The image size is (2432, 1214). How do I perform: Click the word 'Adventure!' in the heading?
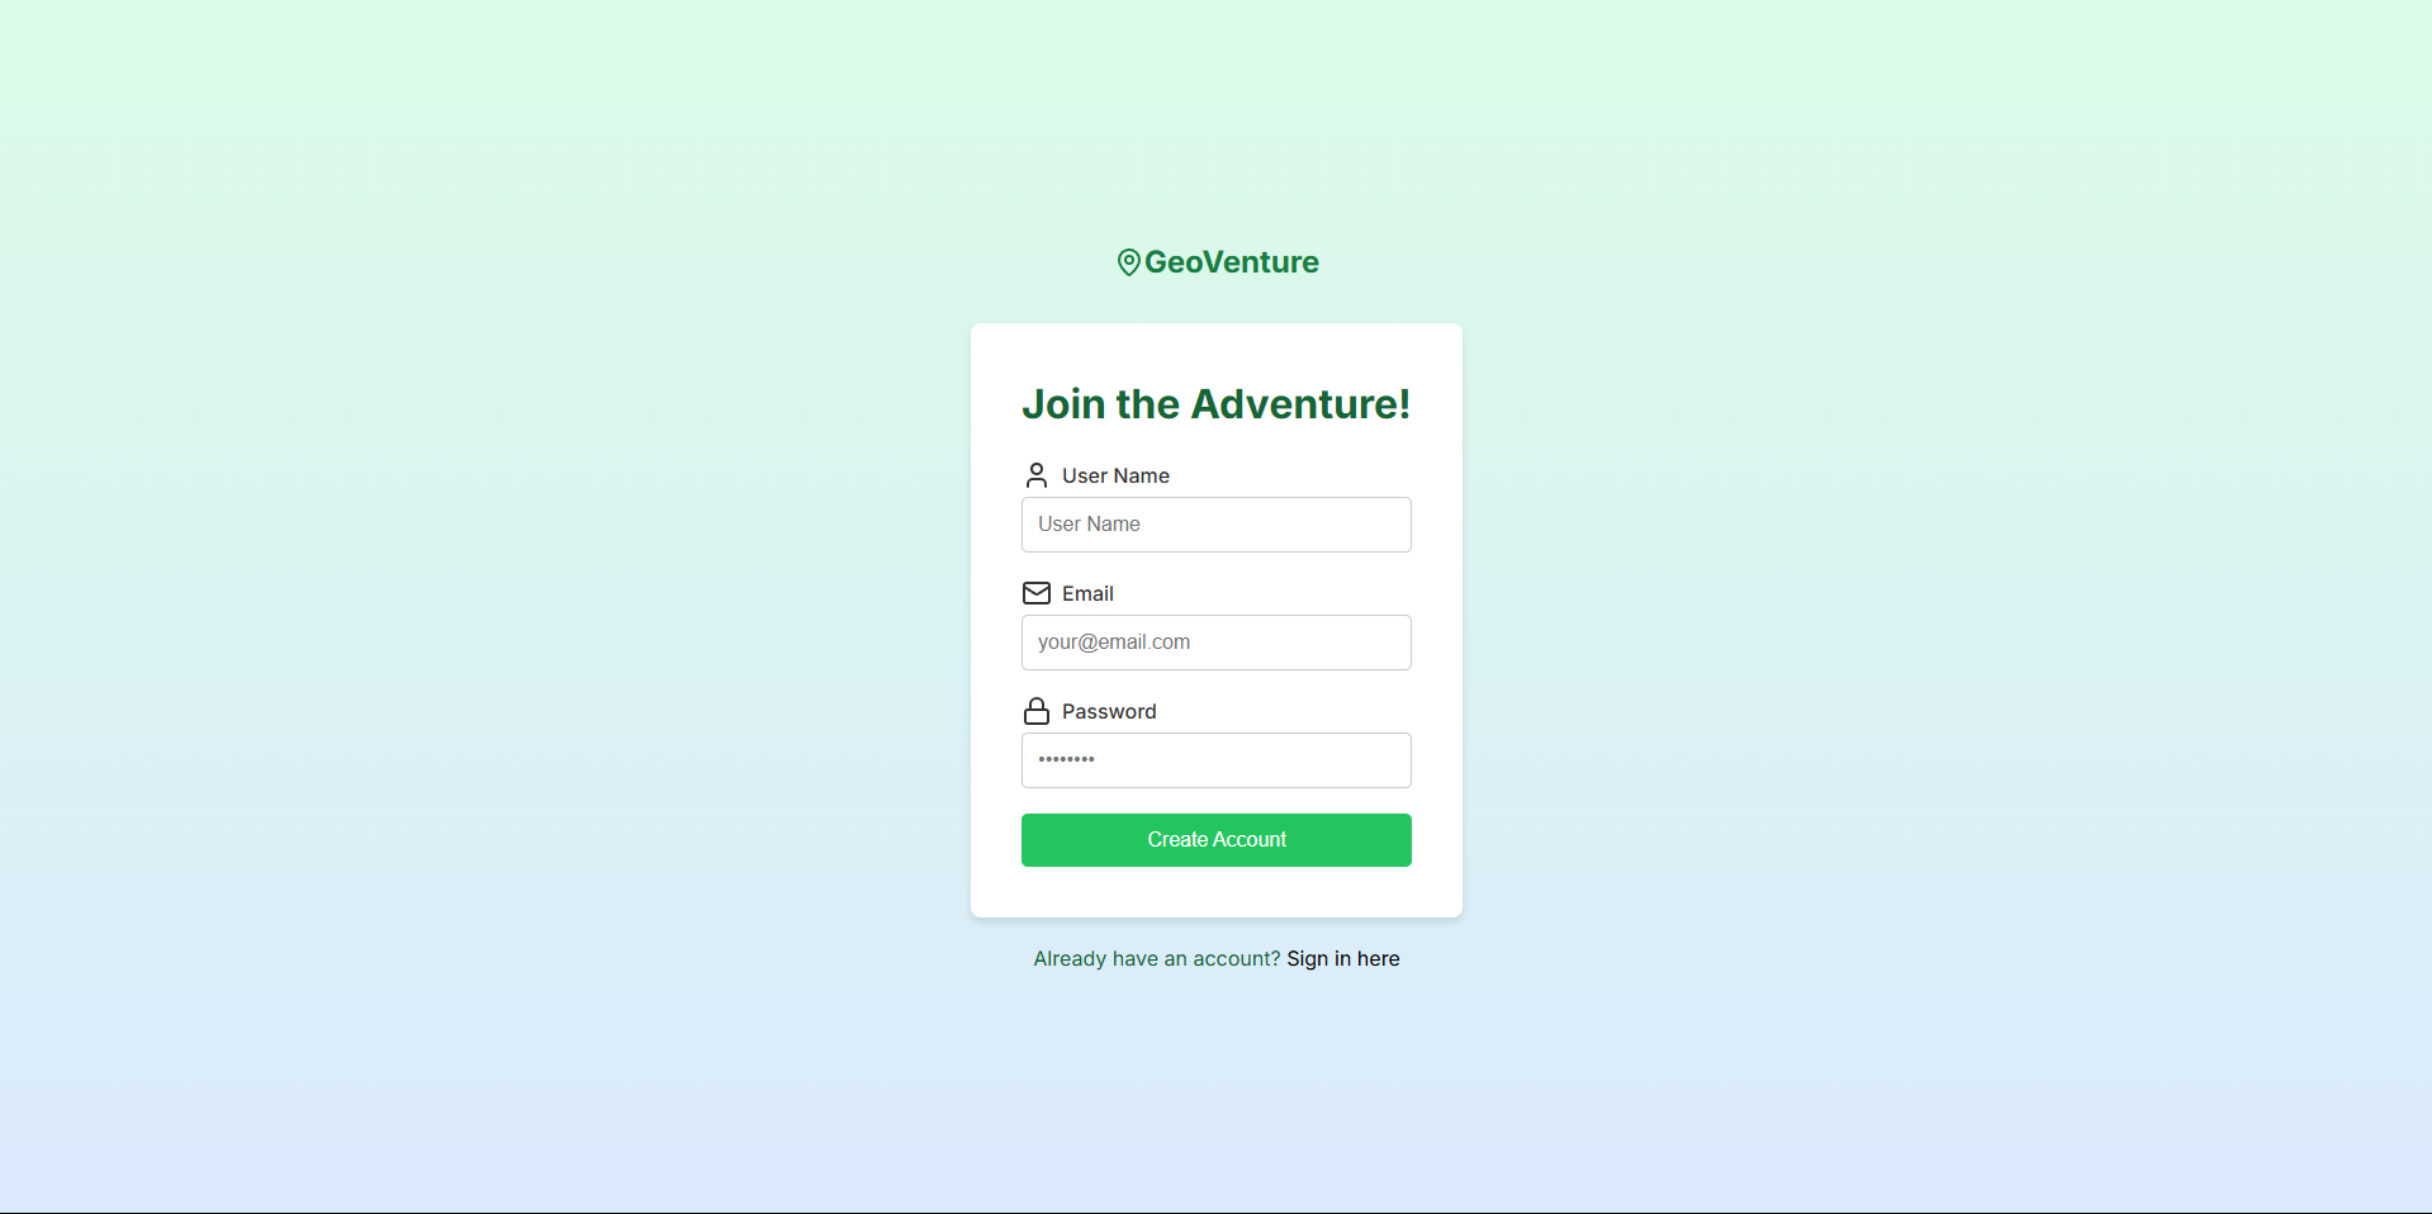pyautogui.click(x=1300, y=404)
